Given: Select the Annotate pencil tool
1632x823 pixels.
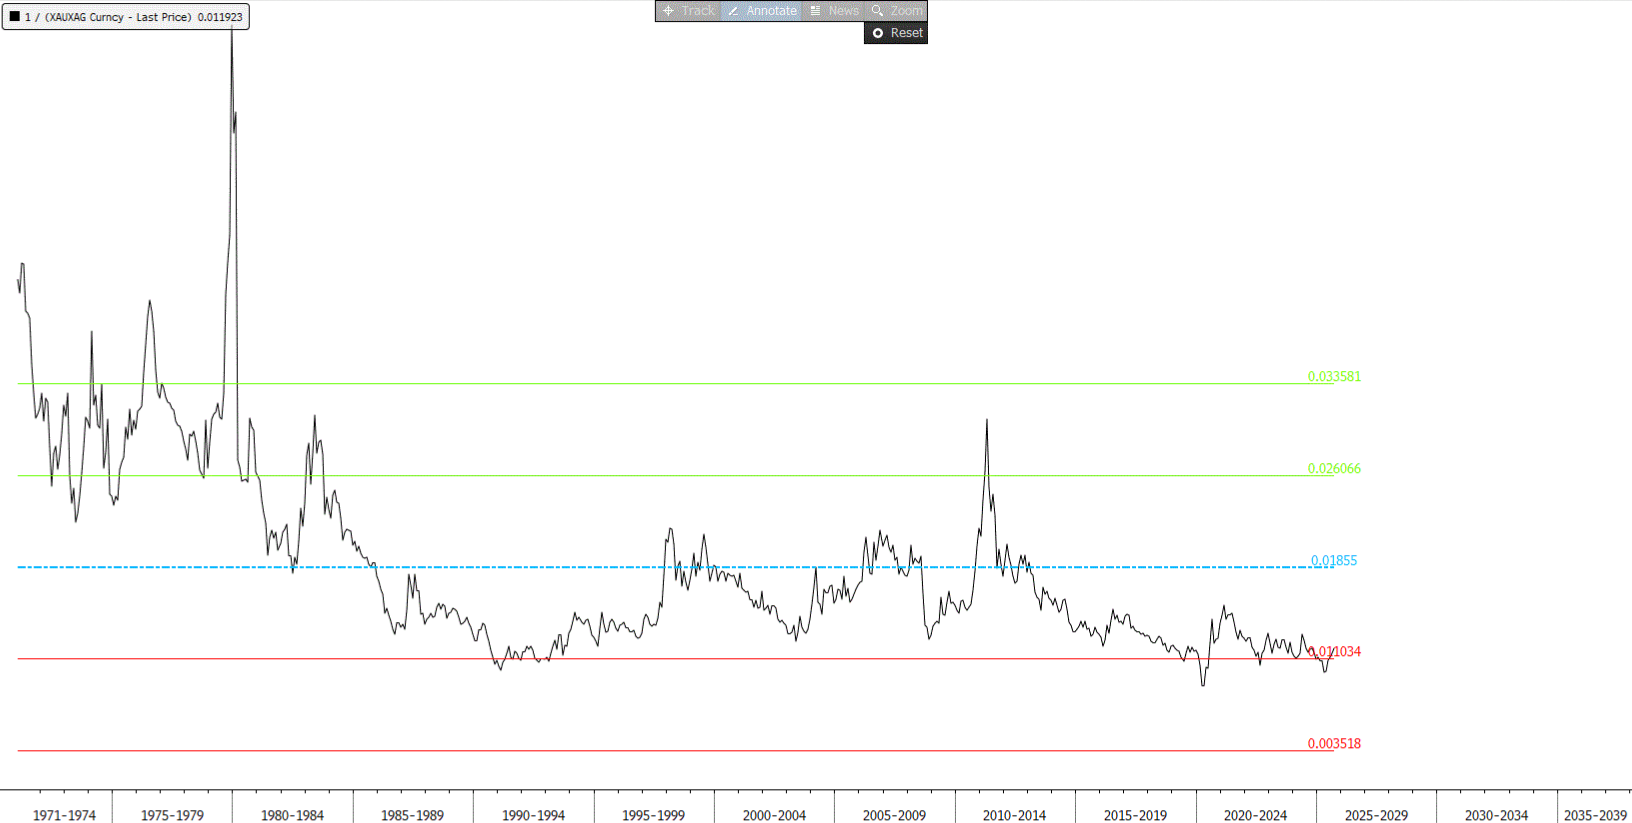Looking at the screenshot, I should [762, 11].
